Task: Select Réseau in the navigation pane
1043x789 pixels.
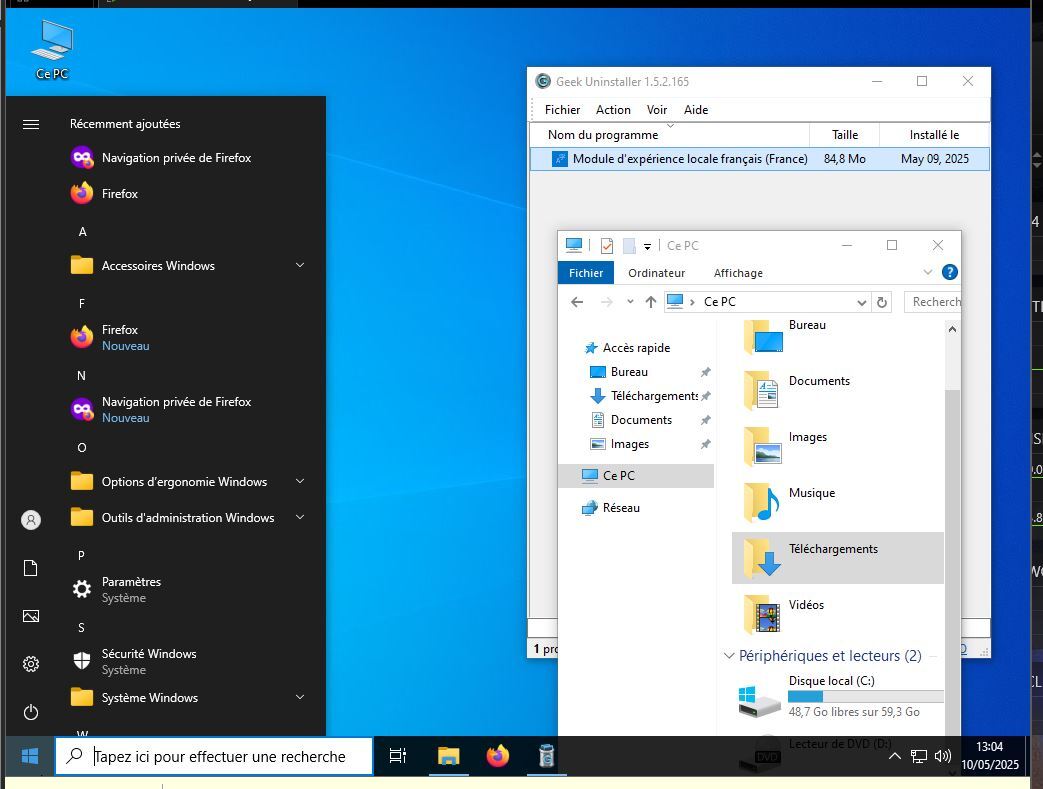Action: pos(620,508)
